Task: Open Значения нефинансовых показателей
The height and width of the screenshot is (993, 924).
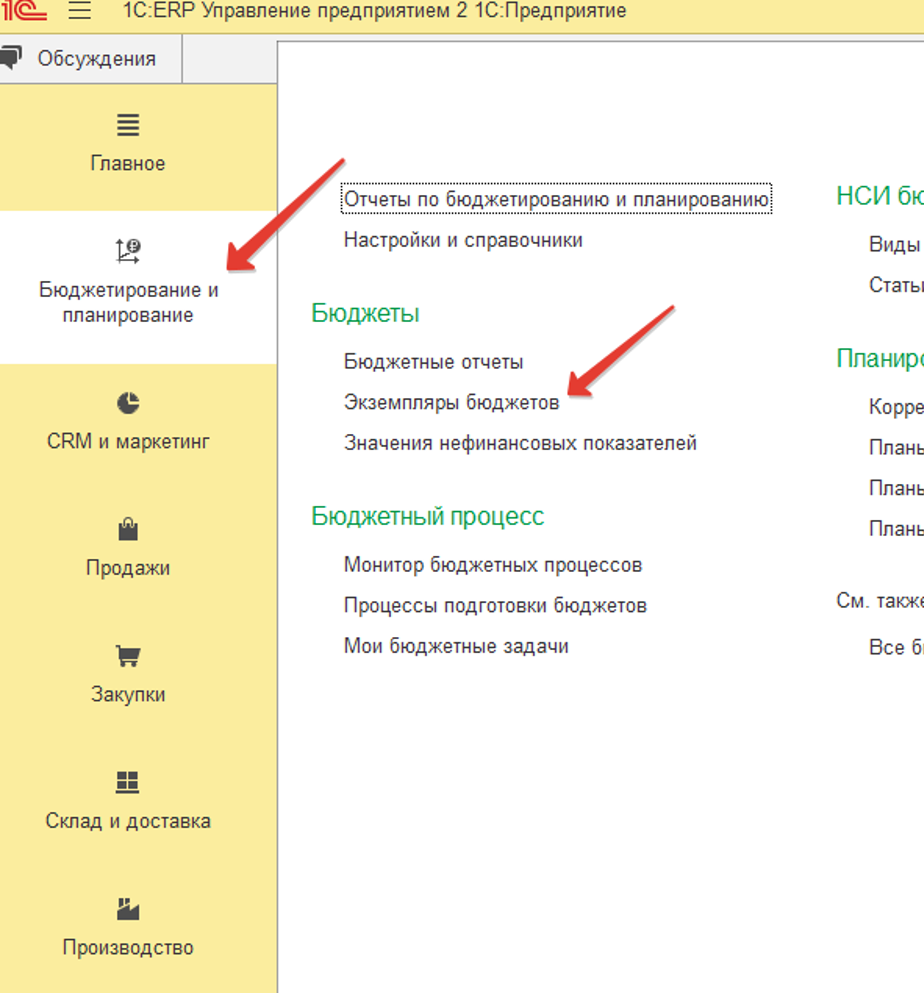Action: tap(520, 443)
